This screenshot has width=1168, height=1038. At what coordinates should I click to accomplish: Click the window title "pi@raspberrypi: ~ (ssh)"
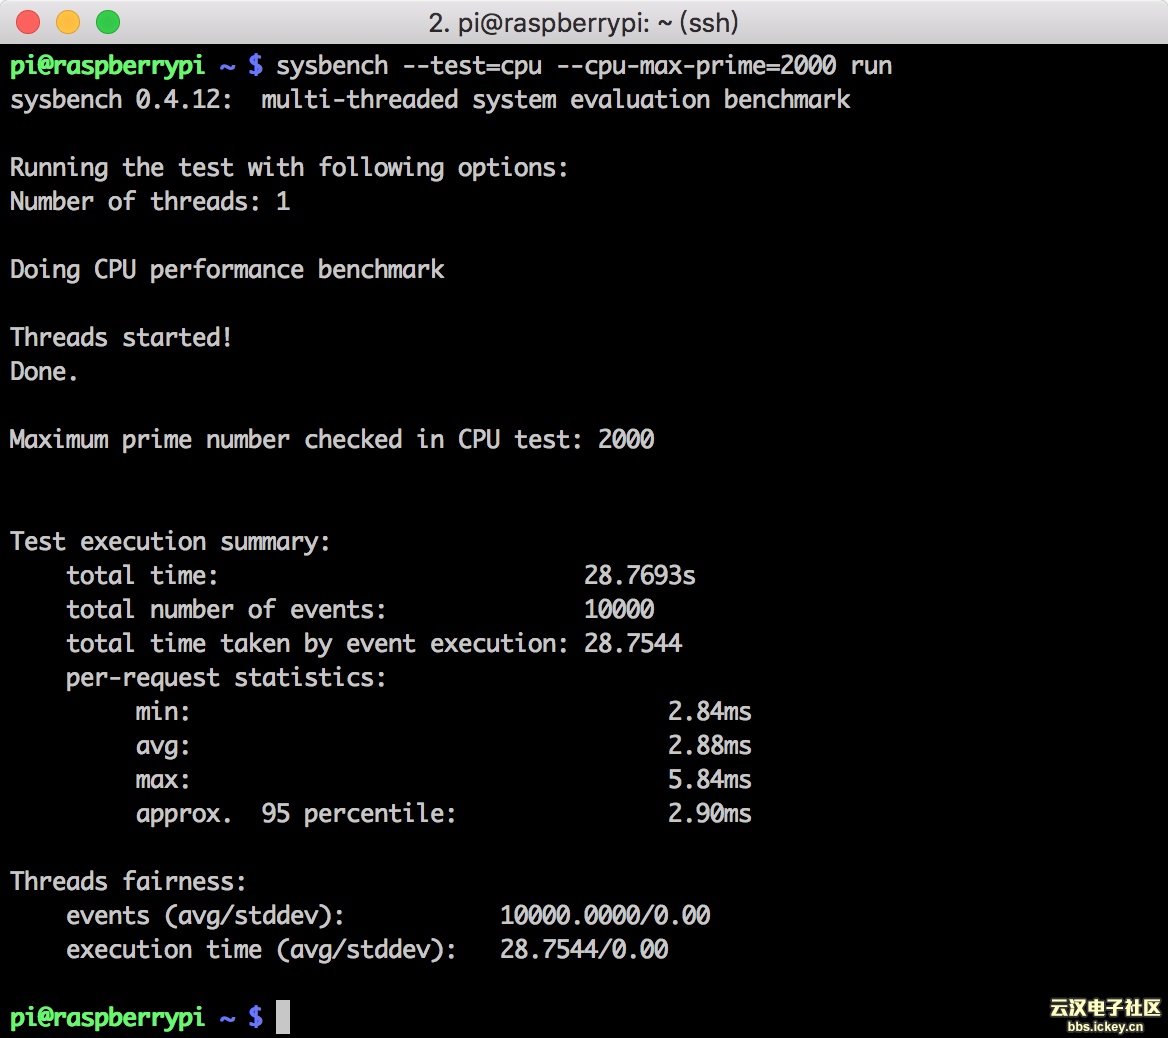[583, 22]
